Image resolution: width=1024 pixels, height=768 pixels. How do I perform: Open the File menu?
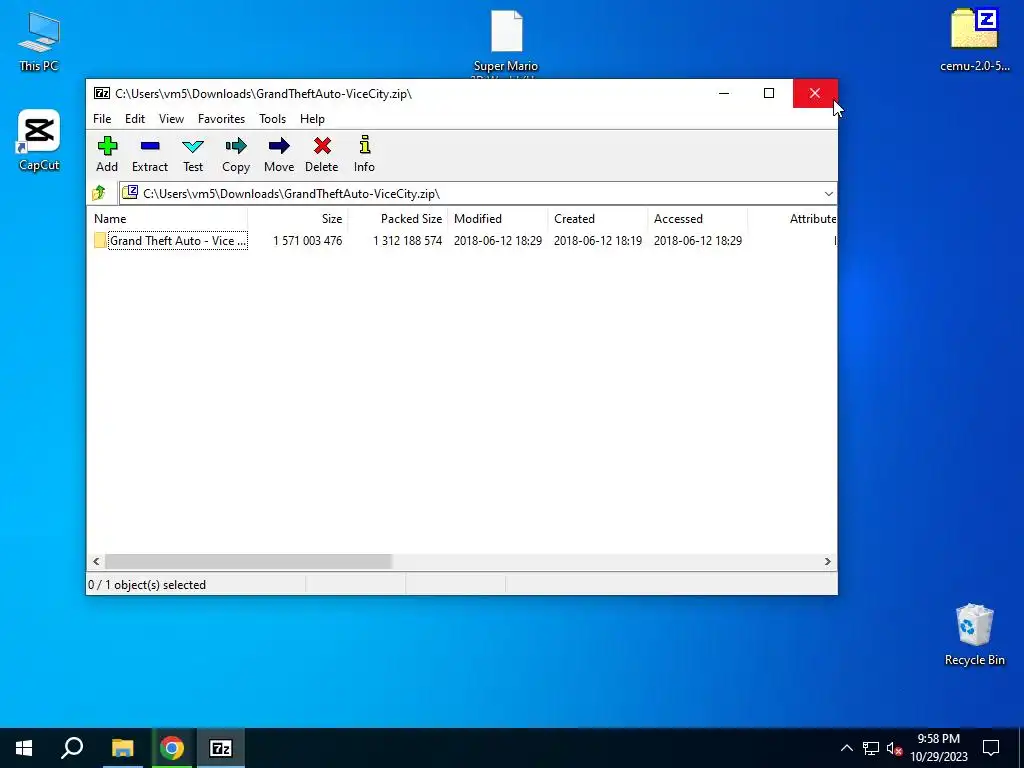(x=102, y=119)
